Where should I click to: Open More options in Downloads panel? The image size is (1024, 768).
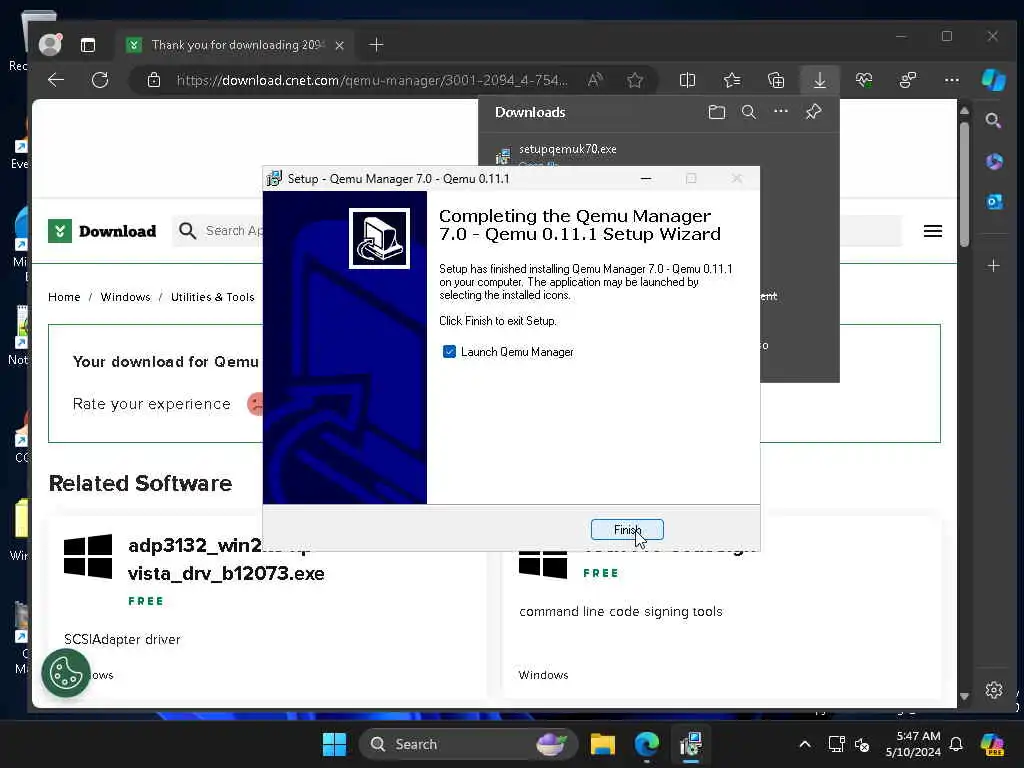(x=780, y=112)
